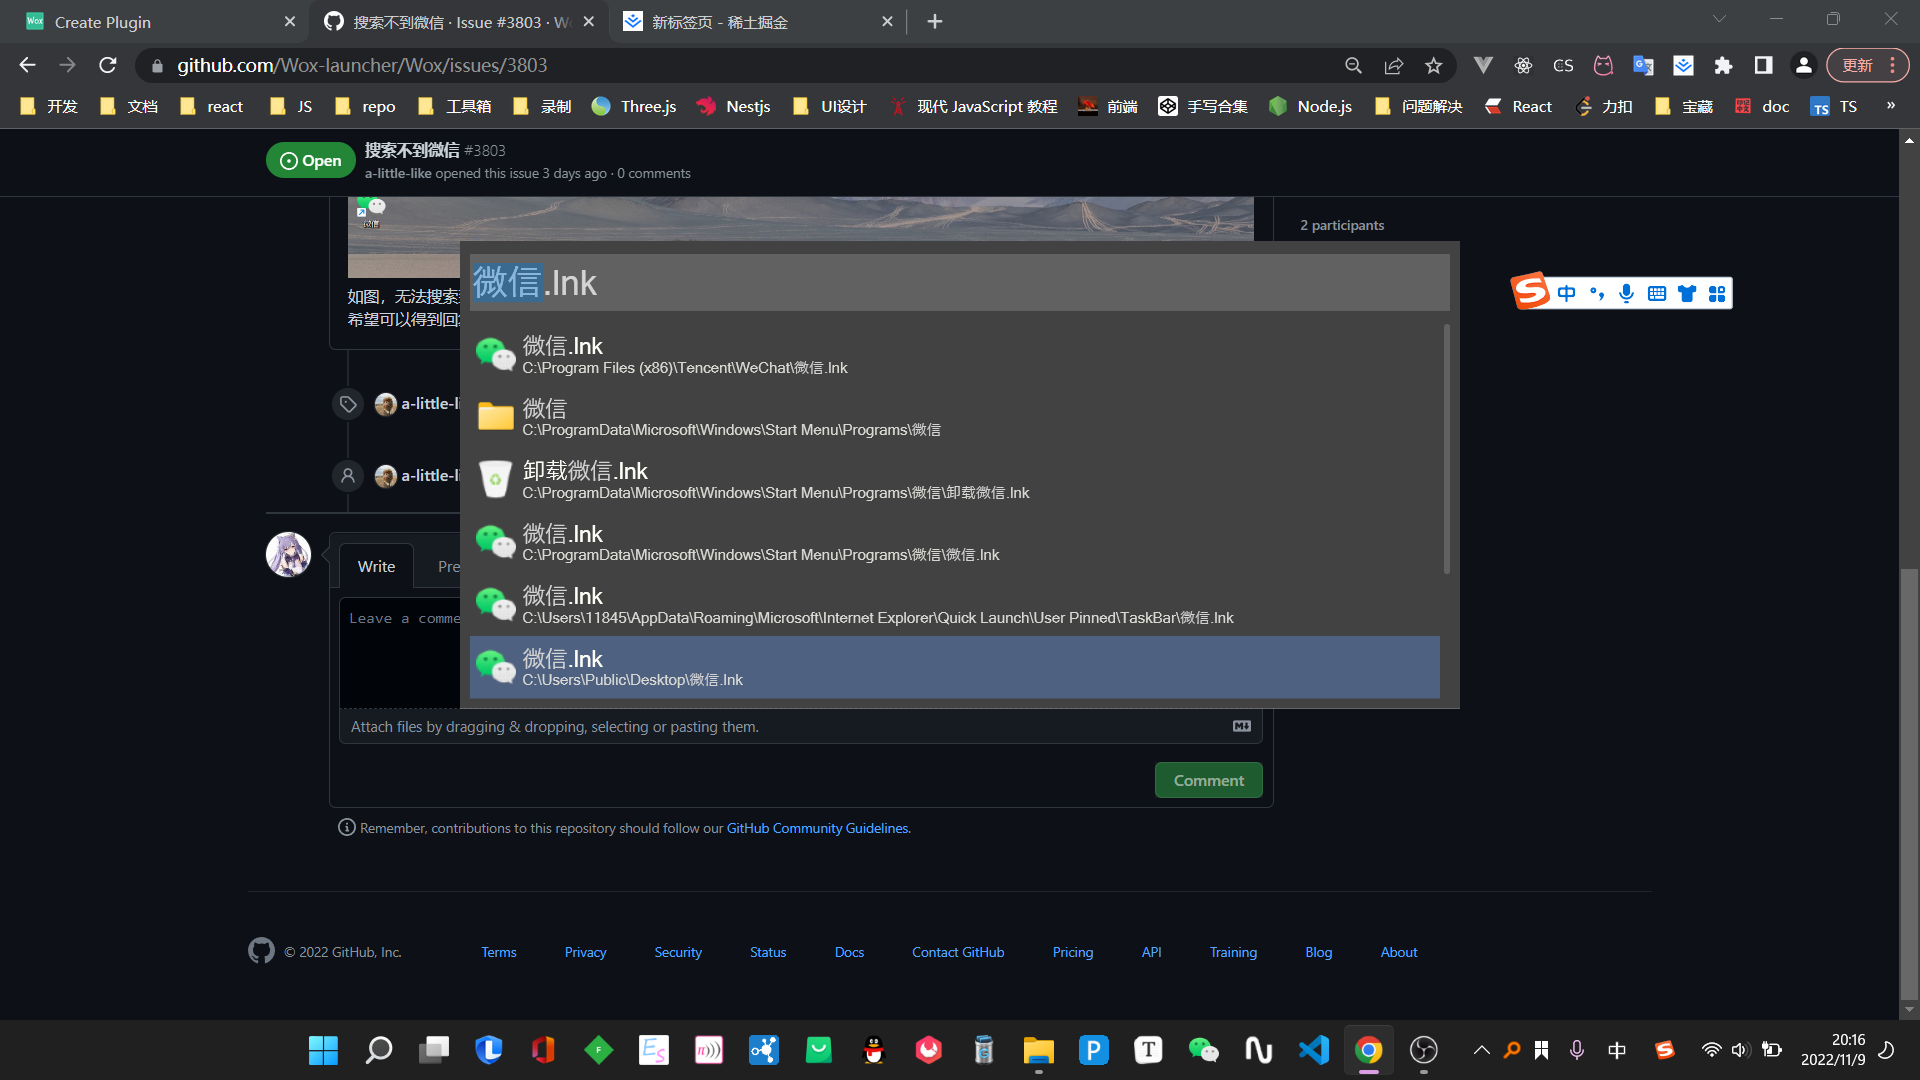Bookmark this page using the star icon

click(1434, 66)
